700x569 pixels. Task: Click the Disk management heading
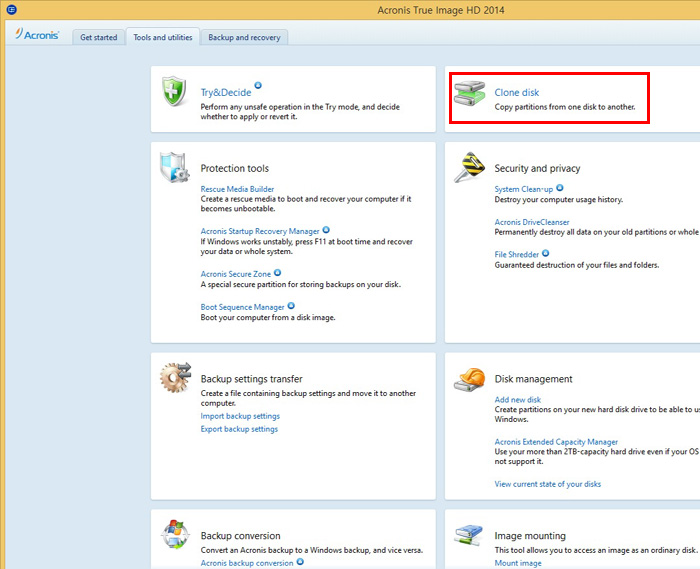[x=533, y=379]
